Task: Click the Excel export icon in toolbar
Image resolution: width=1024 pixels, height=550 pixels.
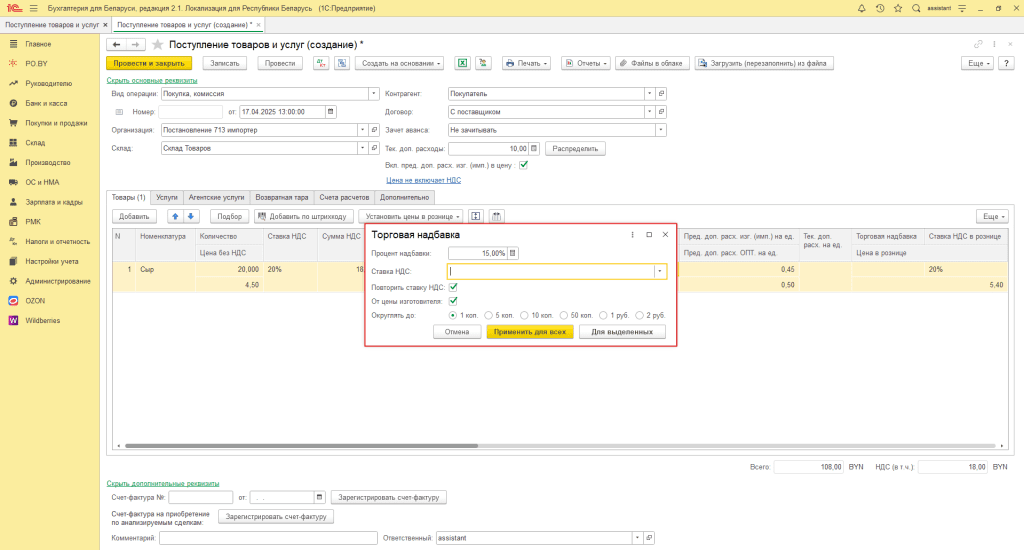Action: 462,63
